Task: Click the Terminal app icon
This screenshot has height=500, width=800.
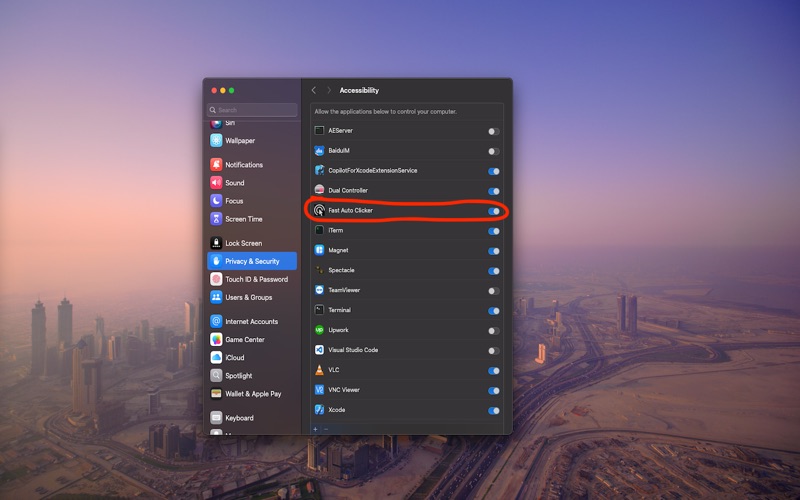Action: point(319,310)
